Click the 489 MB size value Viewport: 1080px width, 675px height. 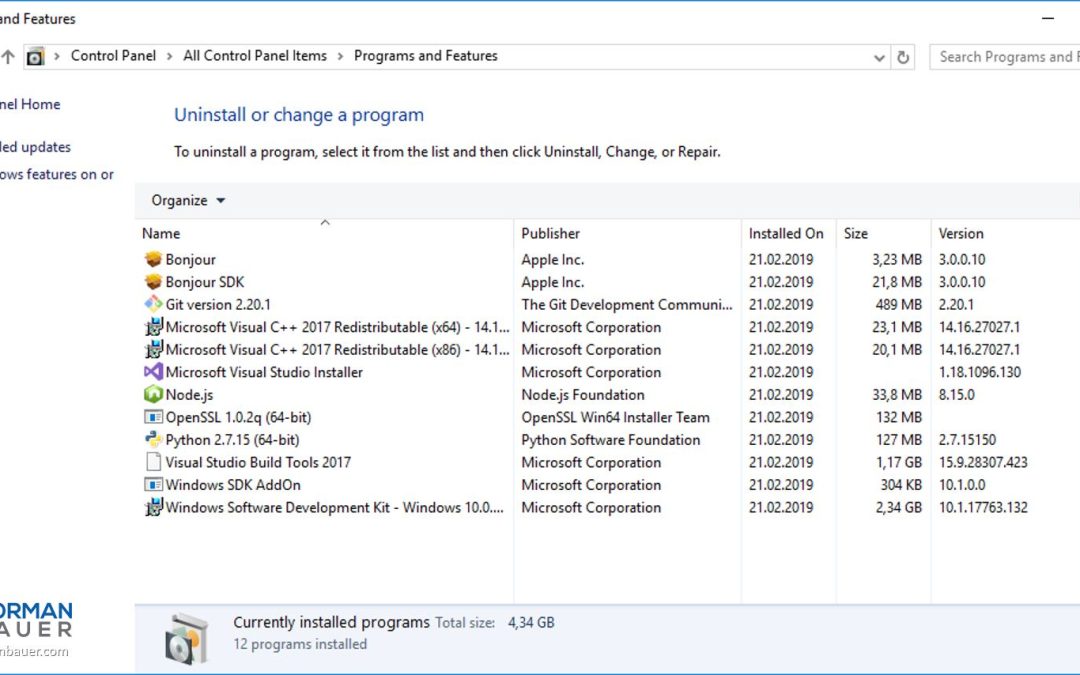pyautogui.click(x=898, y=304)
